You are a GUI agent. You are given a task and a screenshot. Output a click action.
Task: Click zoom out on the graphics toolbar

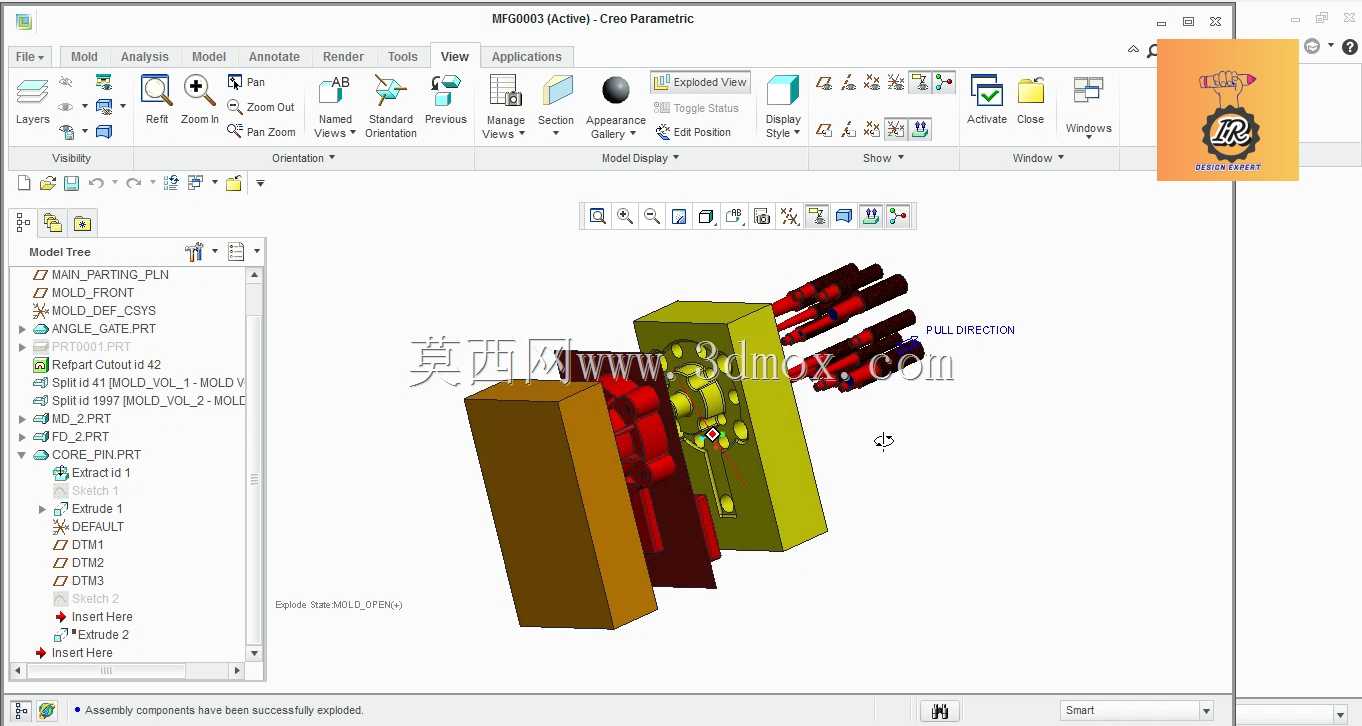tap(652, 216)
